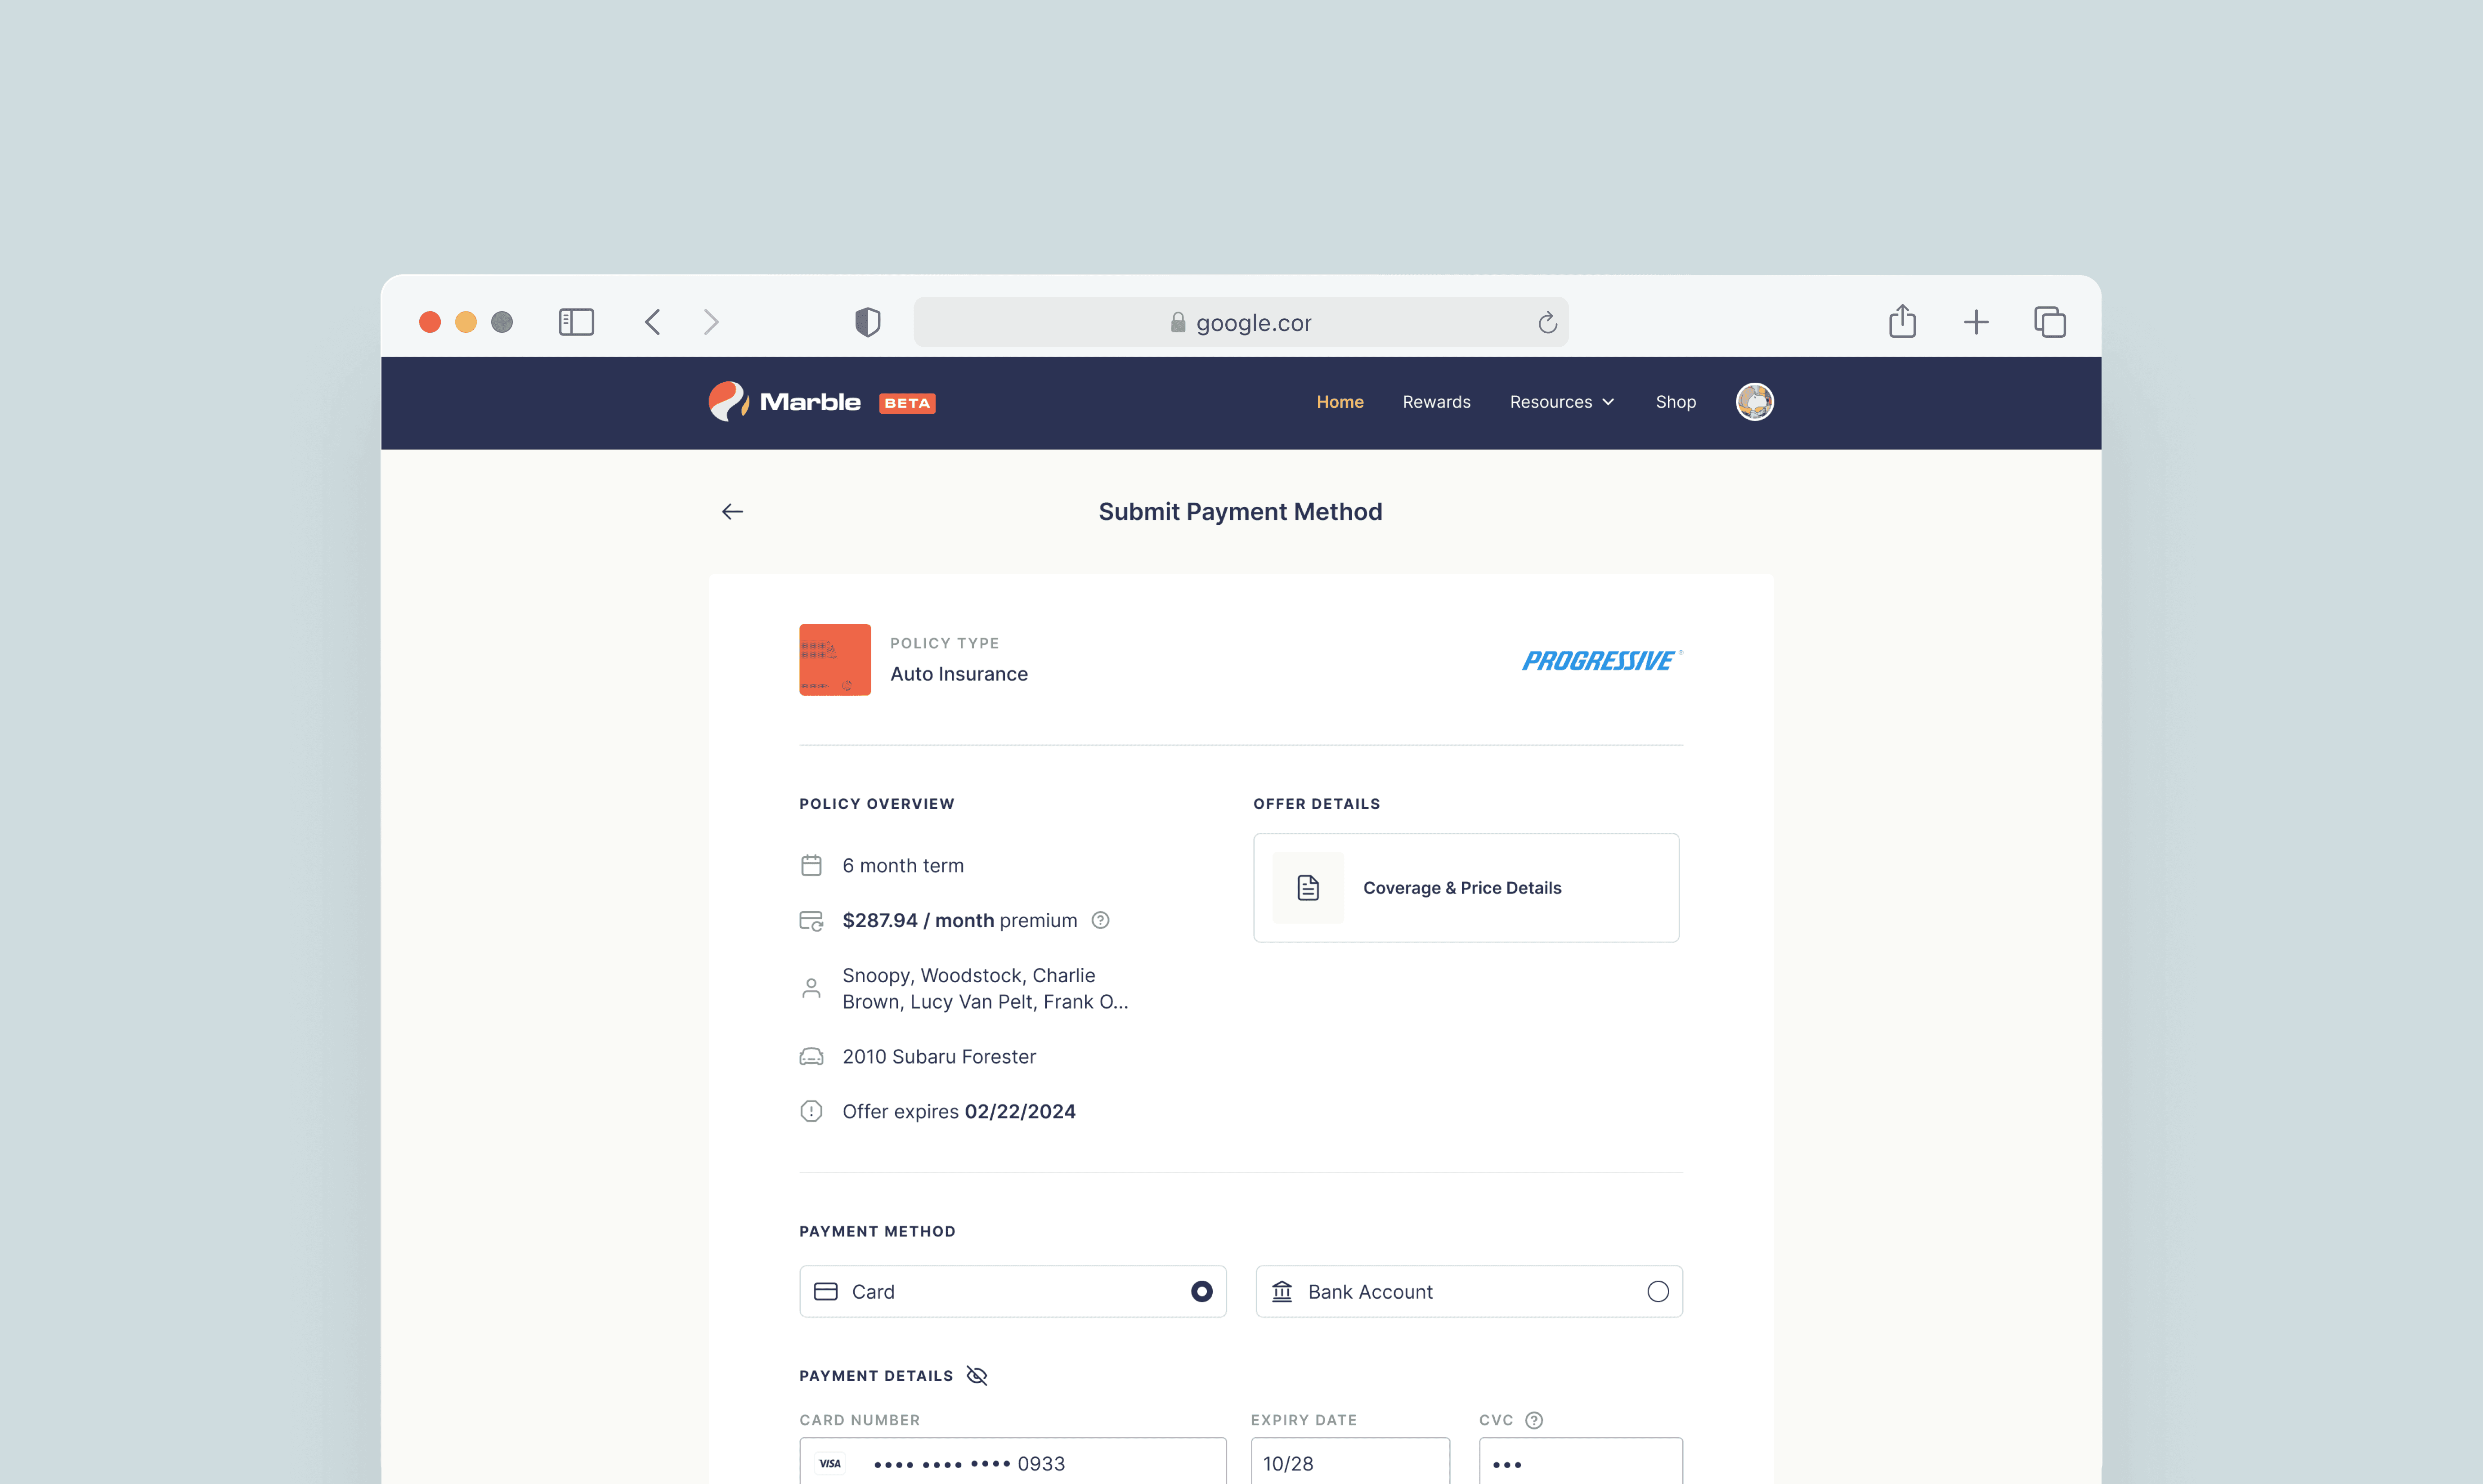Go forward using browser forward chevron
2483x1484 pixels.
(711, 322)
